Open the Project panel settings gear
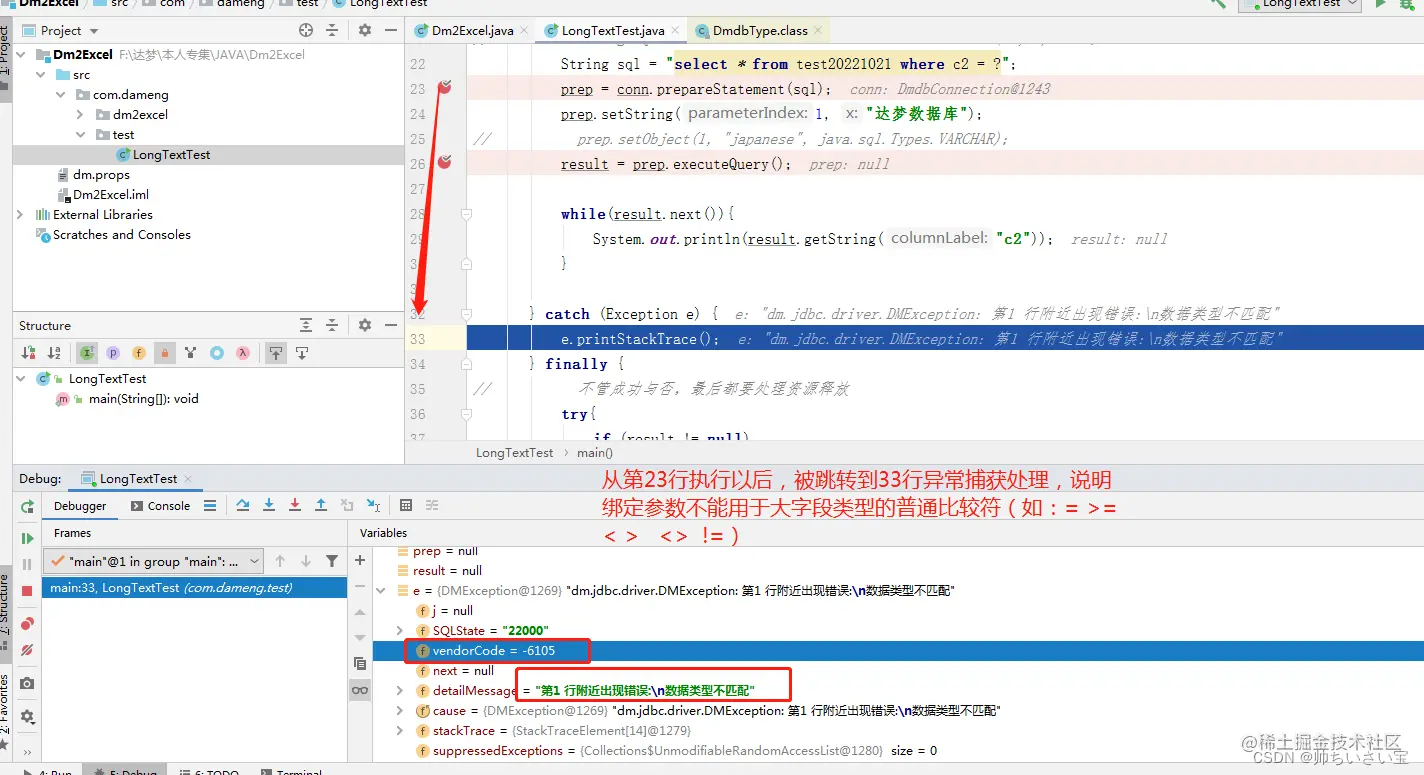 point(365,31)
